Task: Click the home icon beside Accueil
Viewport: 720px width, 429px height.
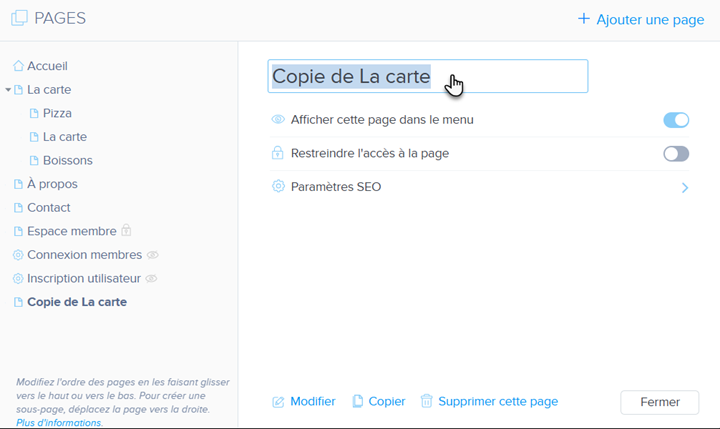Action: (18, 66)
